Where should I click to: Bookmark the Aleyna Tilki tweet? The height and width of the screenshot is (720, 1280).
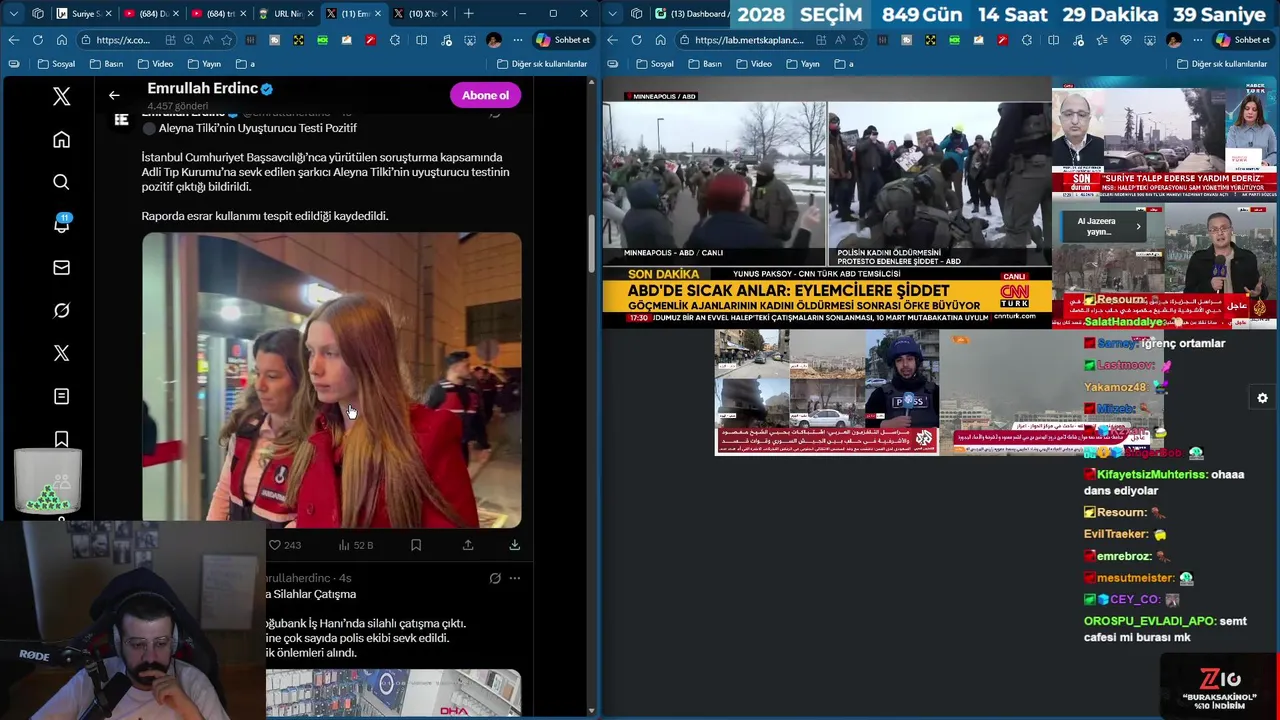(x=416, y=545)
